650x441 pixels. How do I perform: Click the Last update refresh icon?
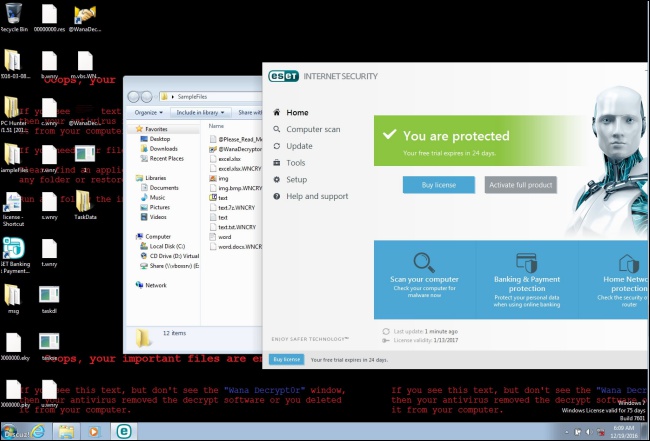pyautogui.click(x=386, y=331)
